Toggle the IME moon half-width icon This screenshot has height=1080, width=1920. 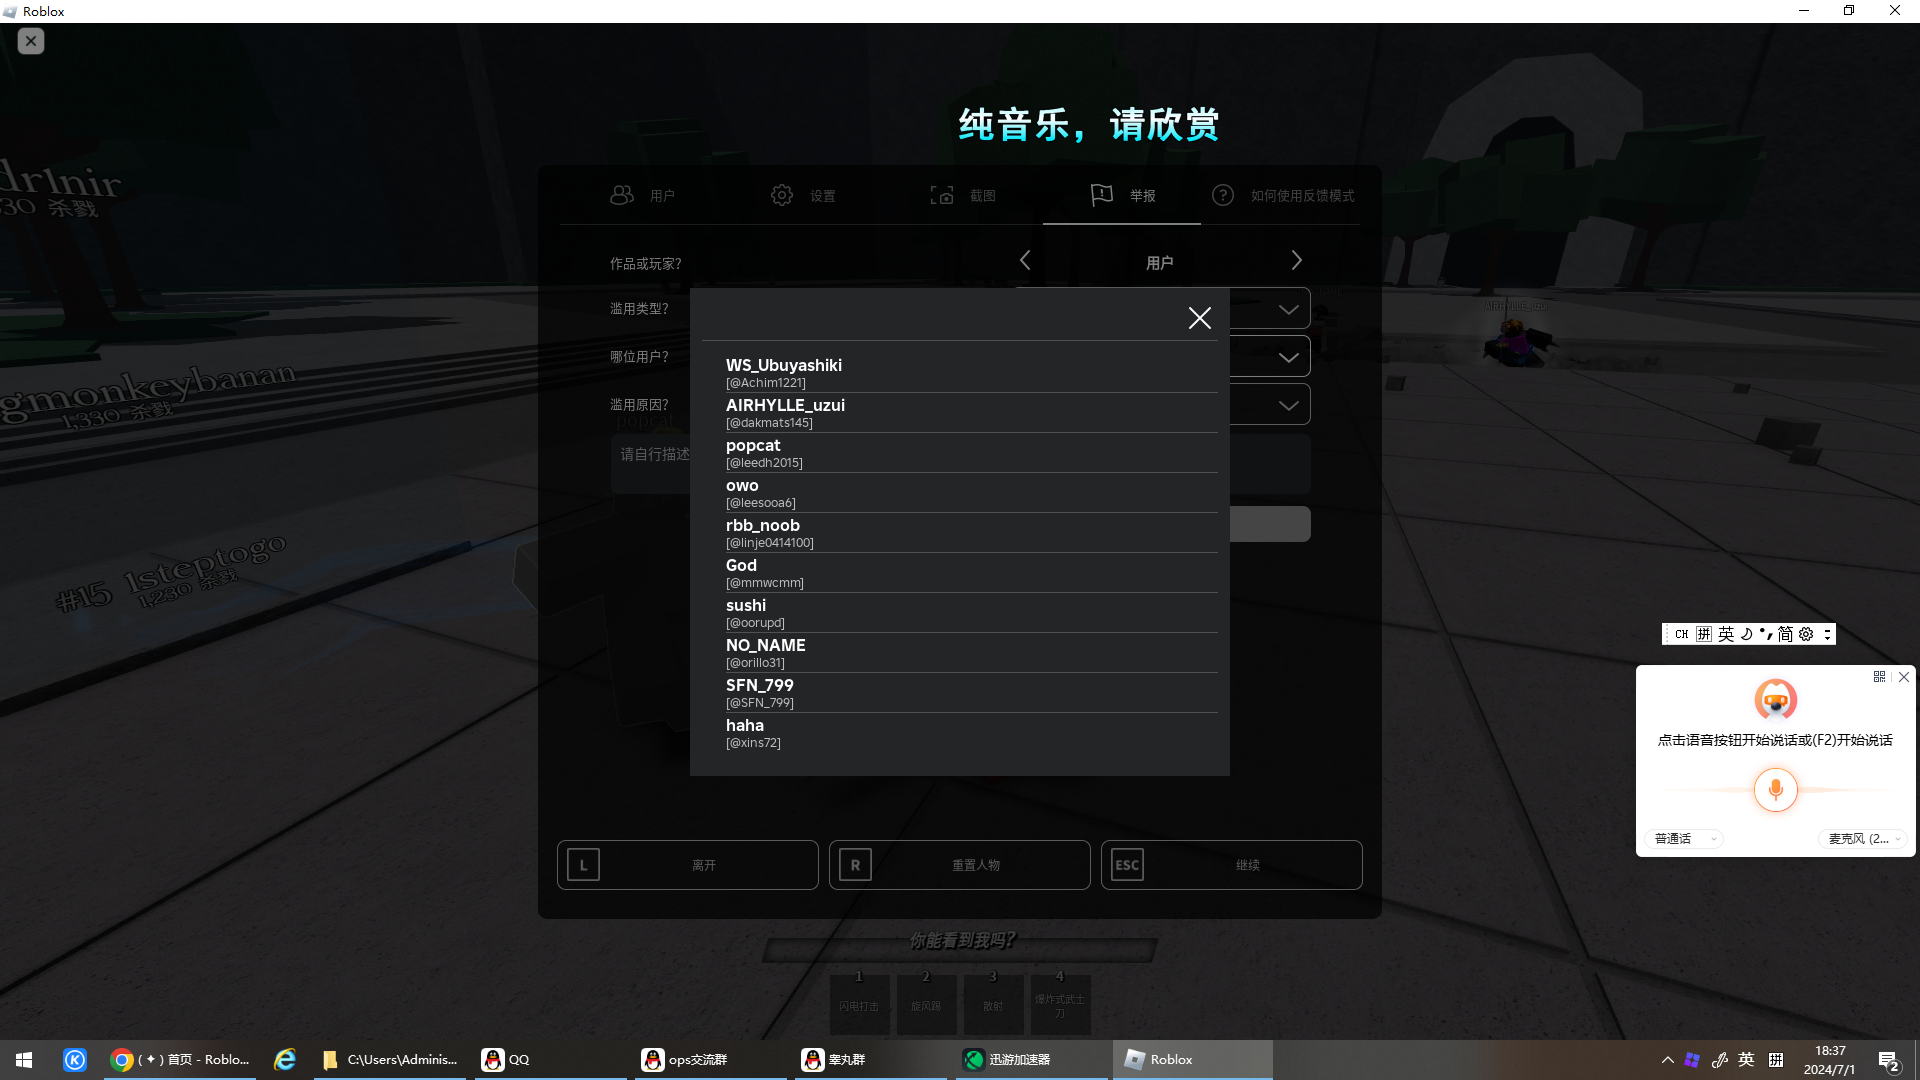click(1746, 634)
